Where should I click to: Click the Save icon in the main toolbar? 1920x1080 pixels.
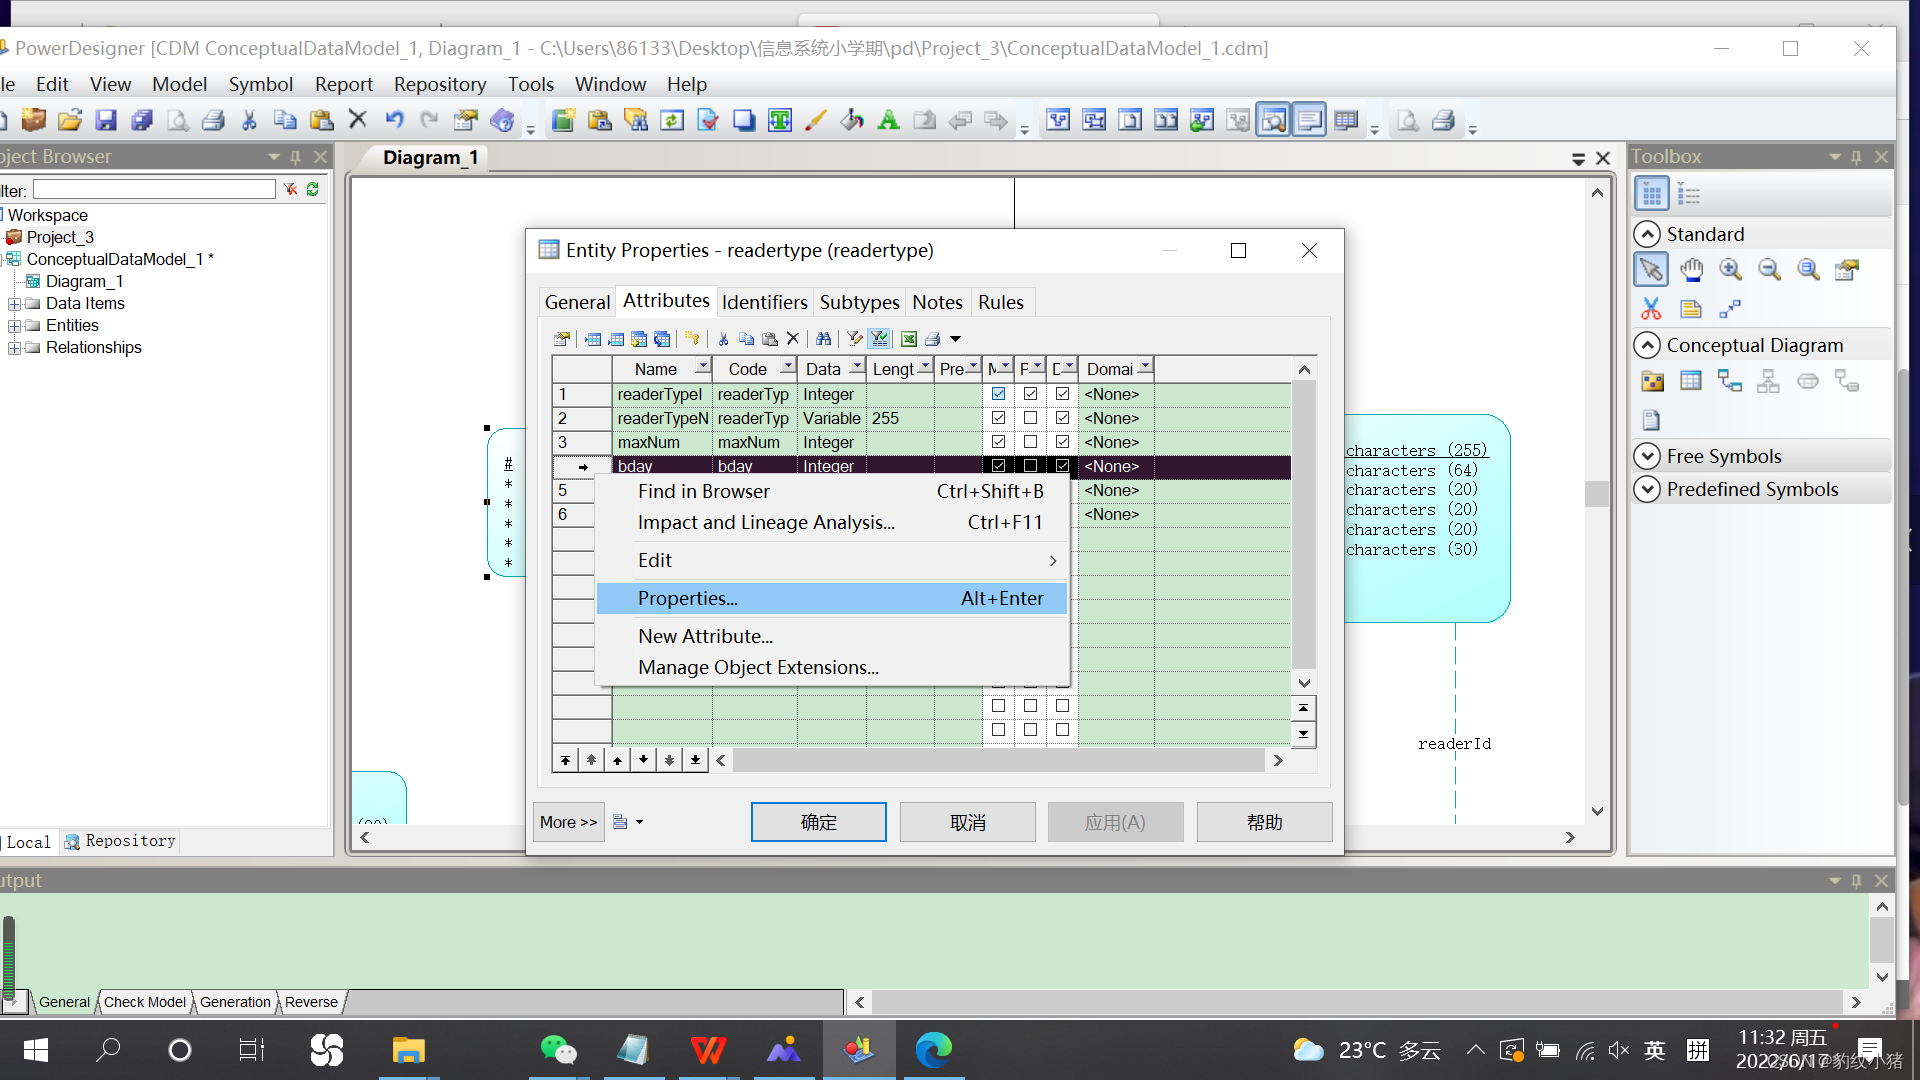pyautogui.click(x=105, y=121)
